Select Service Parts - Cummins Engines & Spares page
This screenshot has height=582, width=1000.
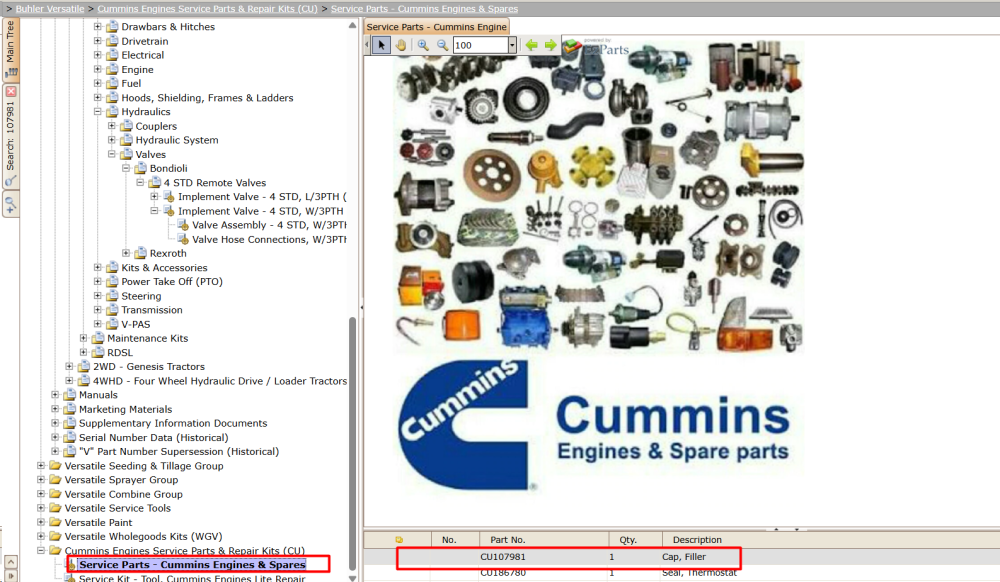click(x=192, y=564)
